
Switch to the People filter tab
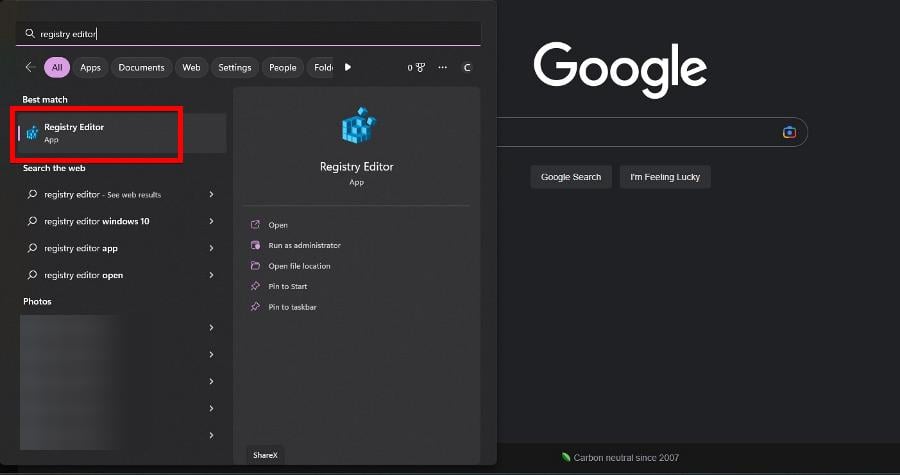tap(282, 67)
